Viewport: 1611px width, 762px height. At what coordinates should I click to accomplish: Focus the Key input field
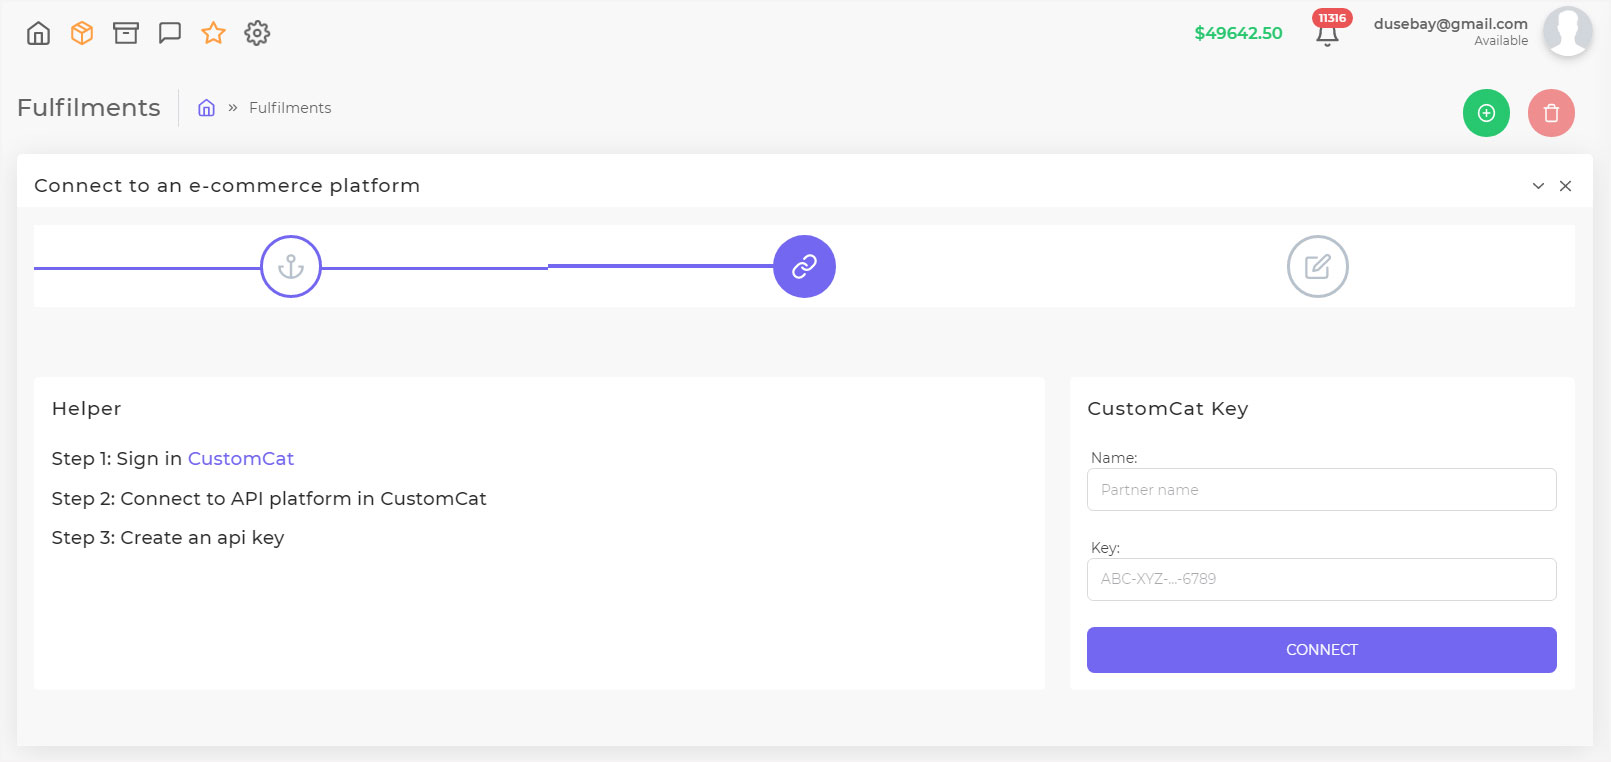tap(1321, 579)
